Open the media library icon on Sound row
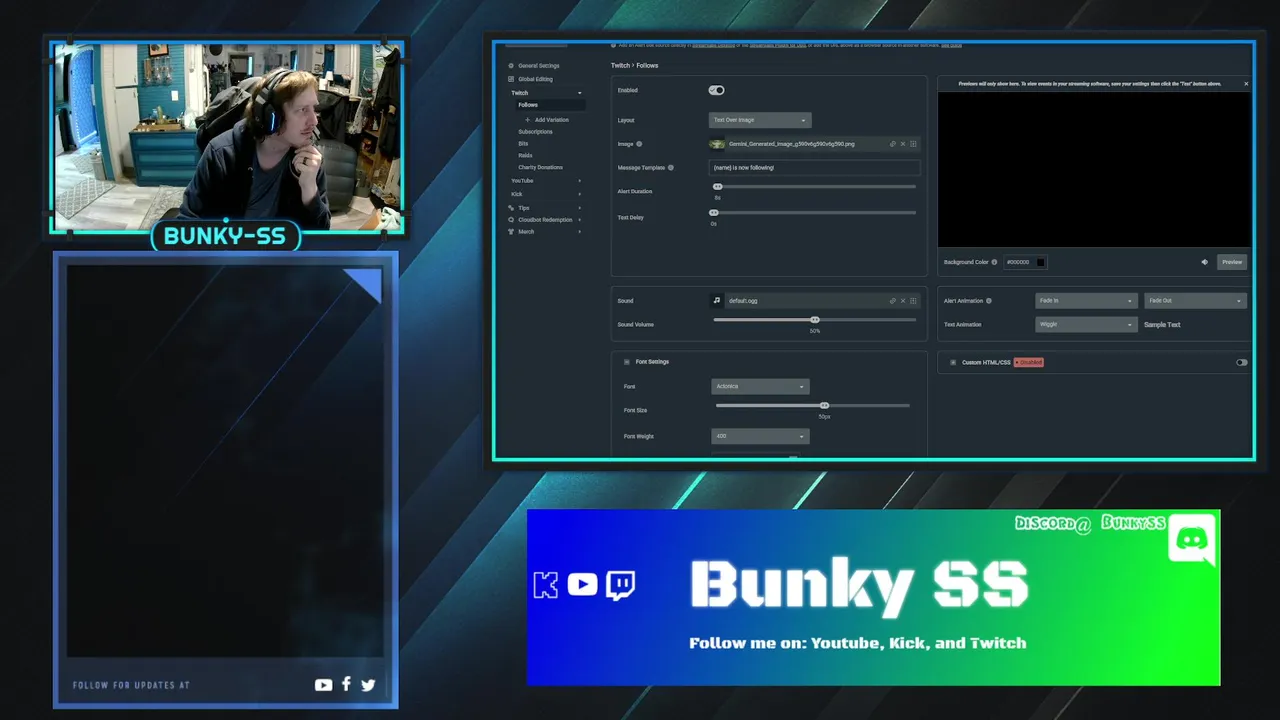 pos(913,300)
